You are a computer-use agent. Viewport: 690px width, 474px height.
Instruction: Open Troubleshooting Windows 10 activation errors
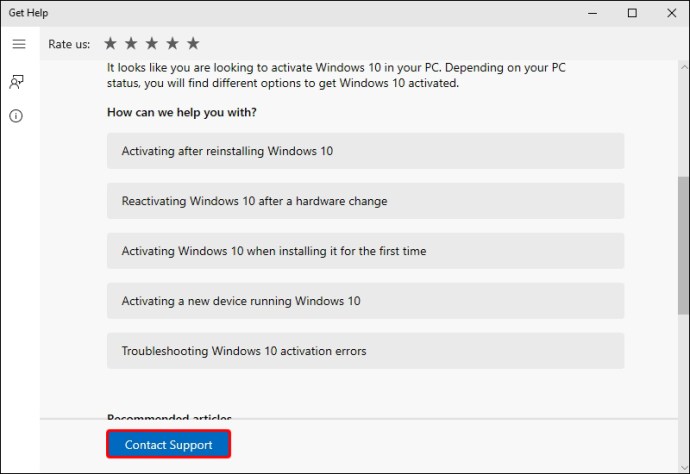[x=365, y=351]
